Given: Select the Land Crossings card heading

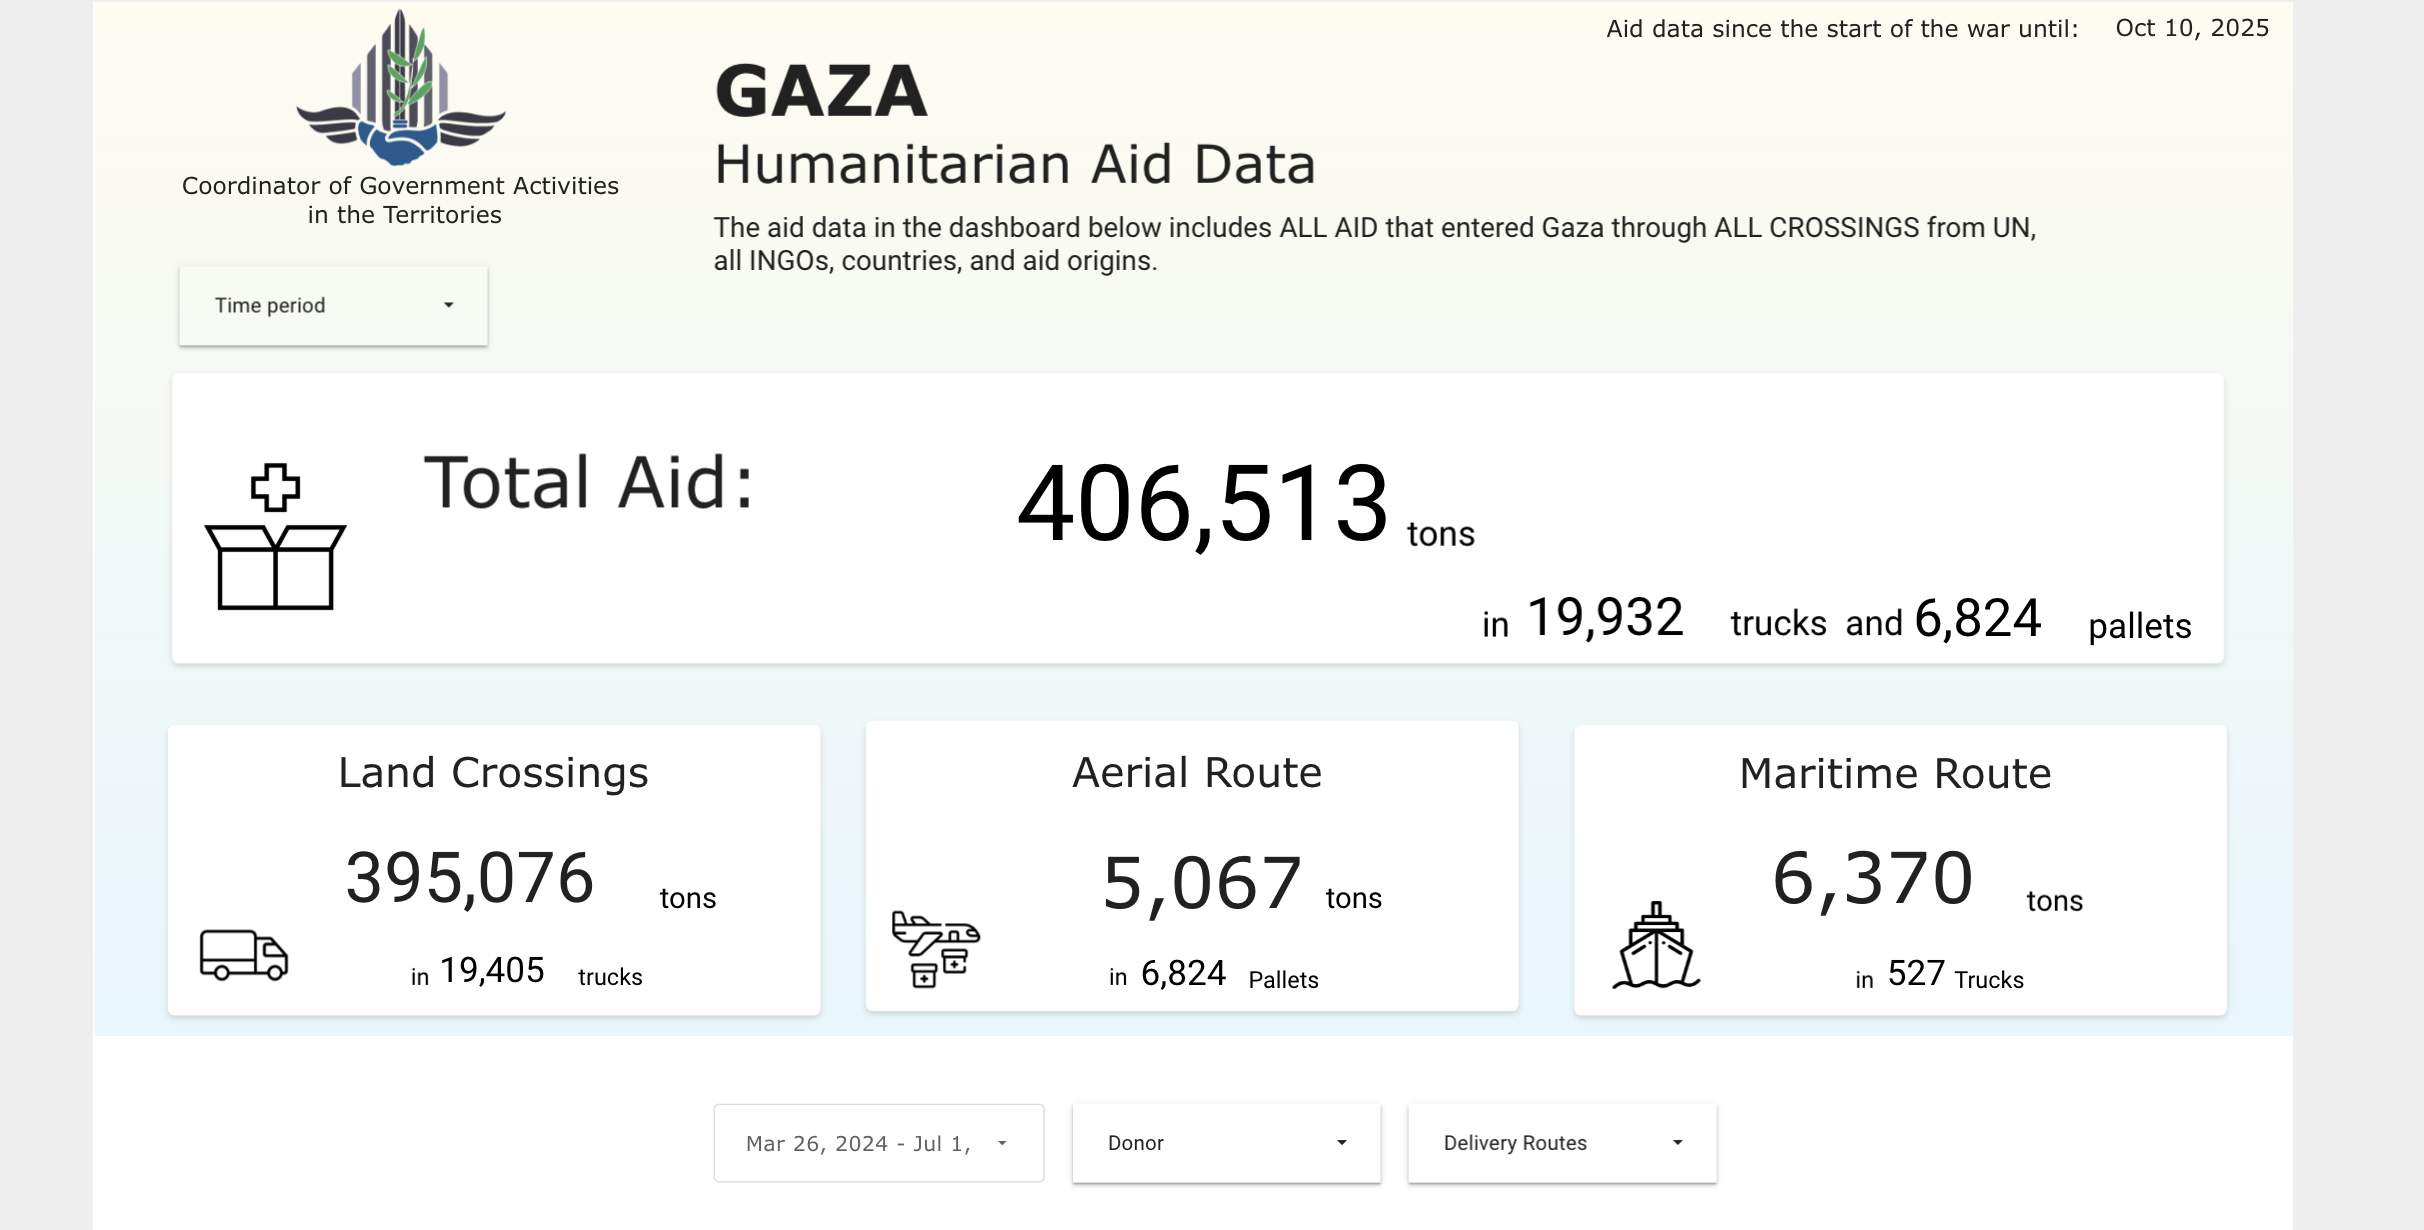Looking at the screenshot, I should click(493, 773).
